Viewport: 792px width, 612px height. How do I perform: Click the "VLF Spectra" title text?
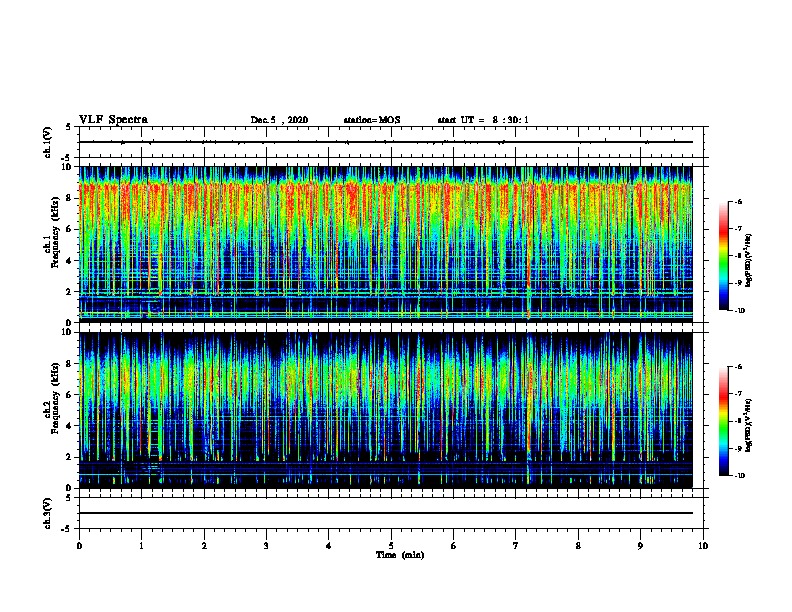113,120
